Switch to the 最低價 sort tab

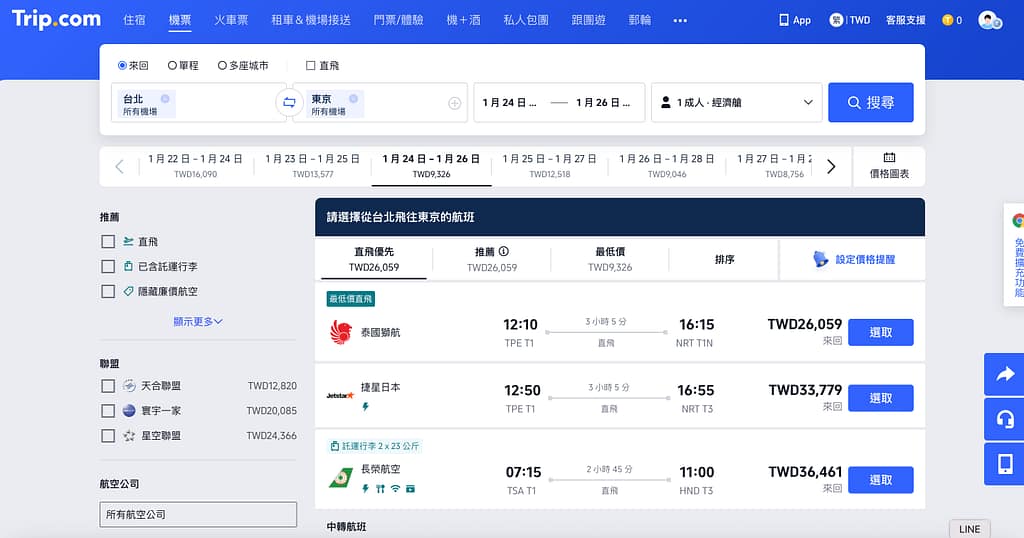click(x=610, y=259)
